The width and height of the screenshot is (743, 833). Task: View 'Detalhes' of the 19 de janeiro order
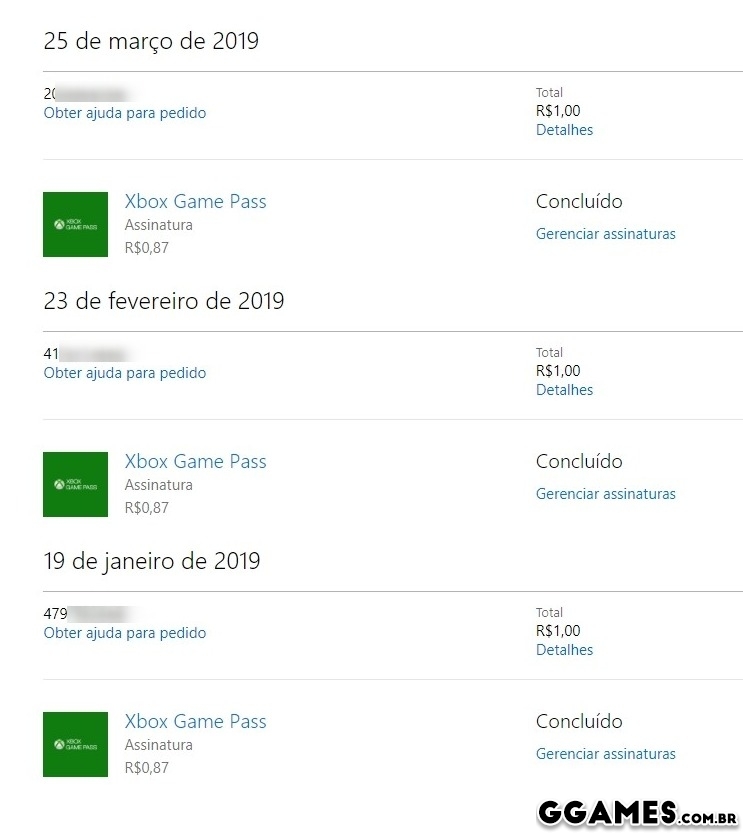[564, 650]
